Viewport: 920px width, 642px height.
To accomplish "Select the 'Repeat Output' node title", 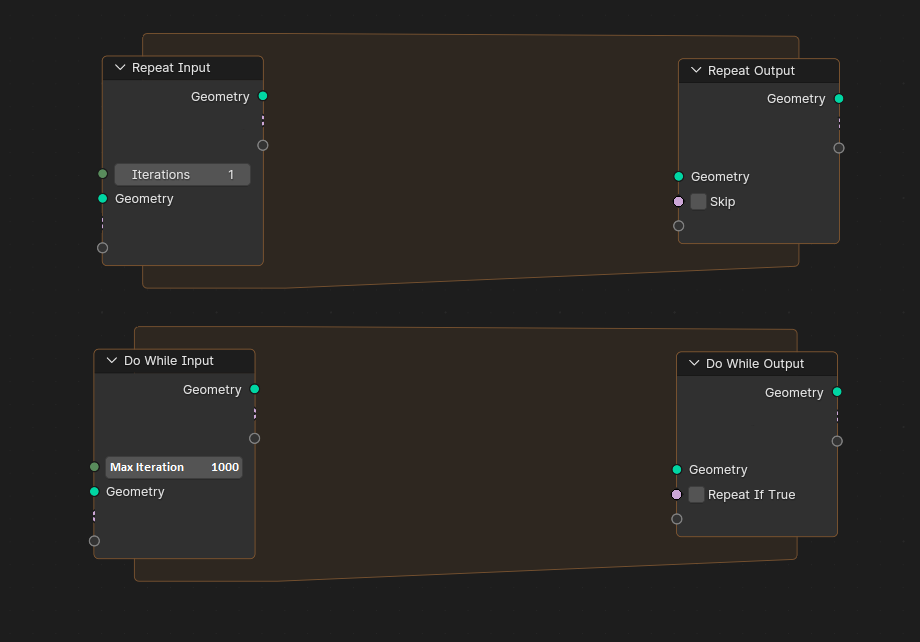I will 751,70.
